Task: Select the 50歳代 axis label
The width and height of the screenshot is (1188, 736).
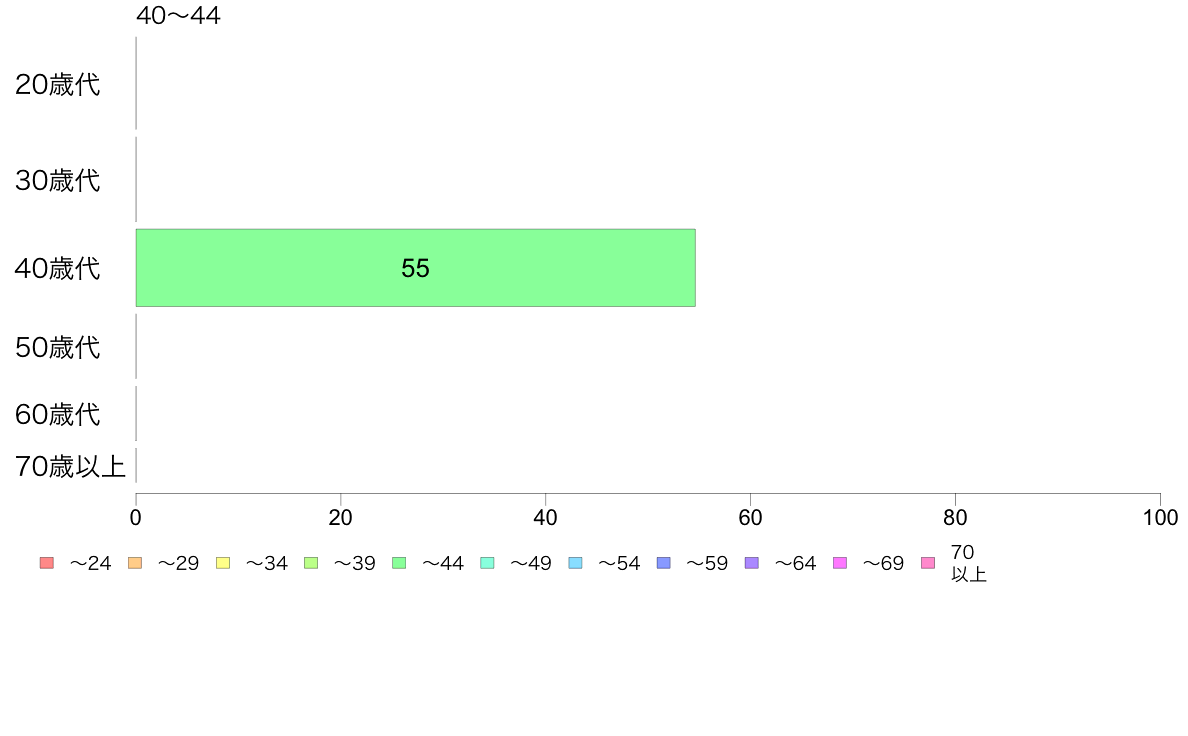Action: coord(58,347)
